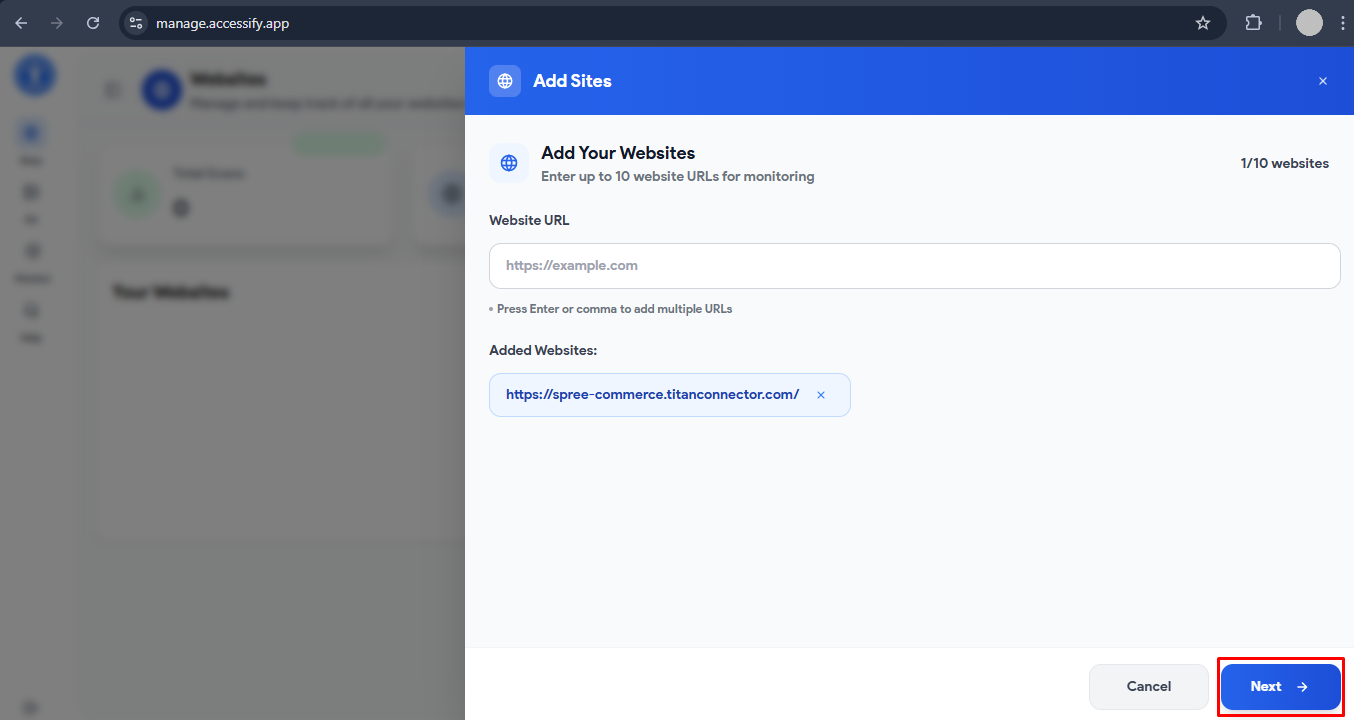Click the Website URL input field

(x=914, y=266)
